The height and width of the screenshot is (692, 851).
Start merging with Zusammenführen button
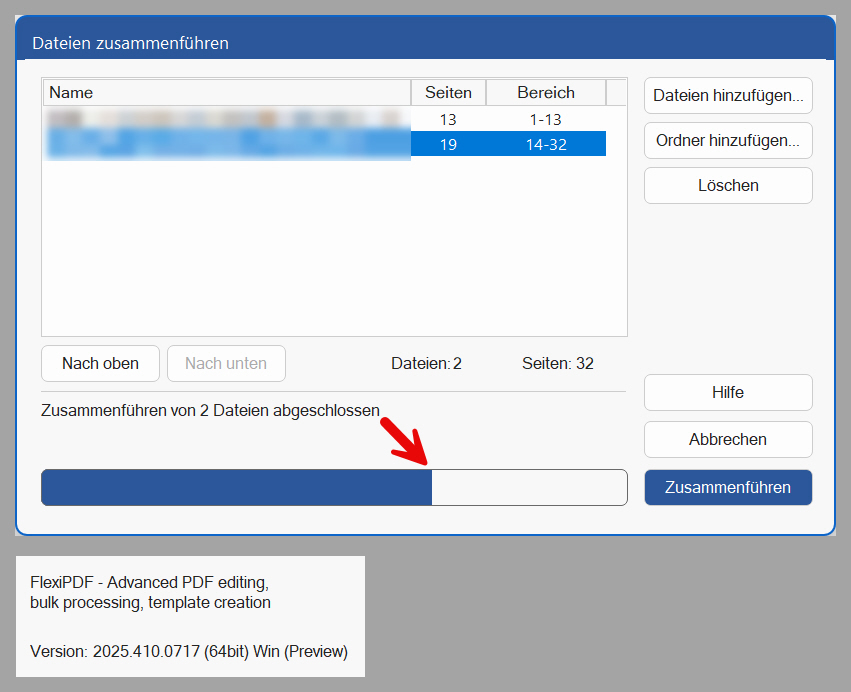[x=728, y=487]
